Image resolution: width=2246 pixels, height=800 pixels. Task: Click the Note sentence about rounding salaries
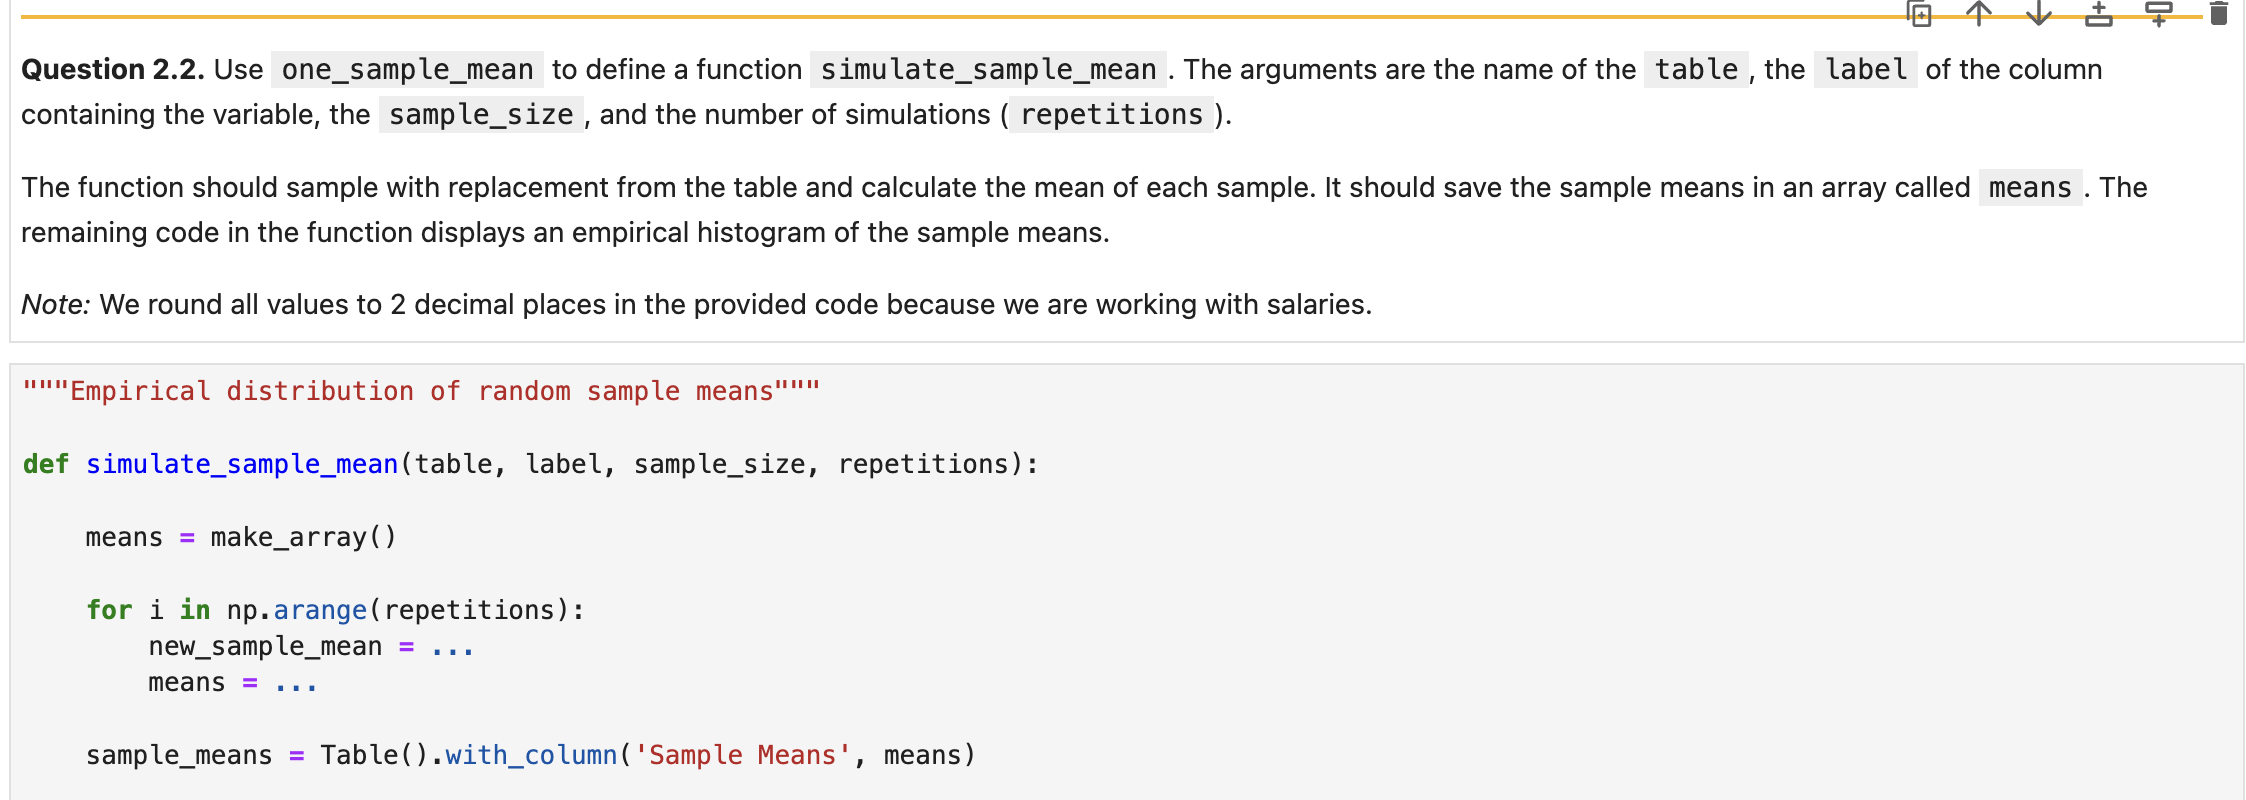[698, 304]
